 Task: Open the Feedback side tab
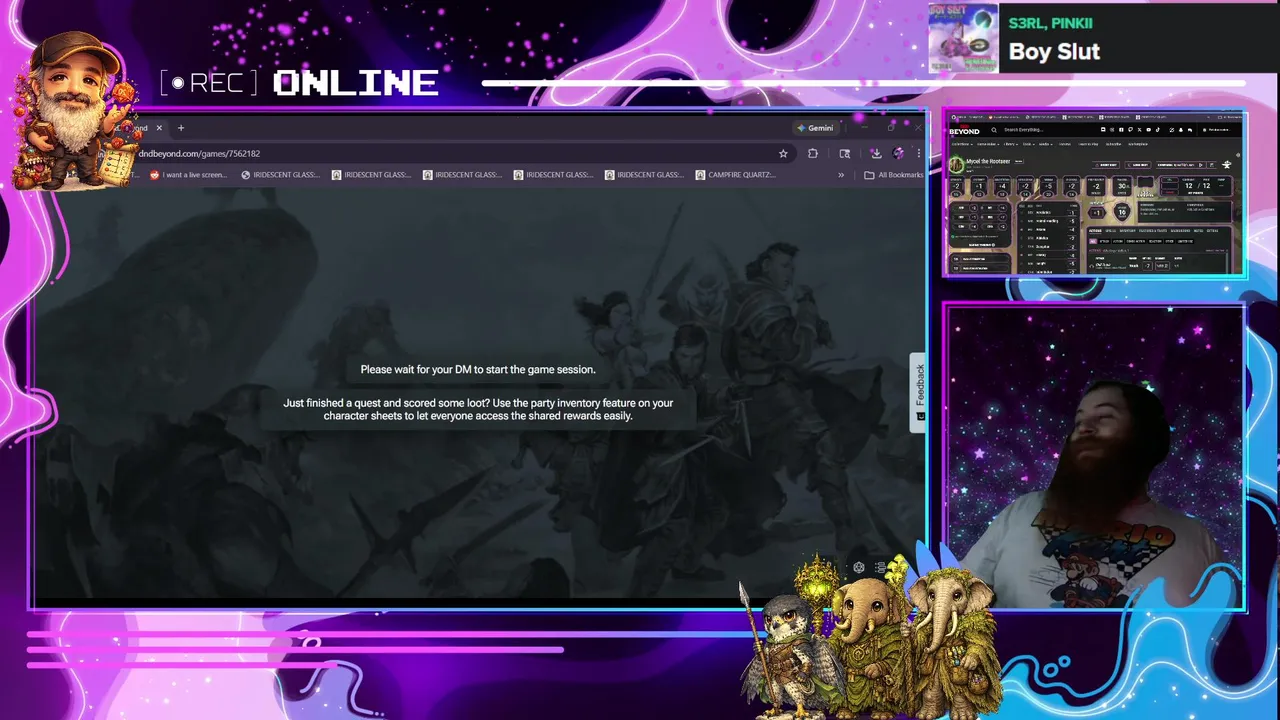[x=919, y=392]
